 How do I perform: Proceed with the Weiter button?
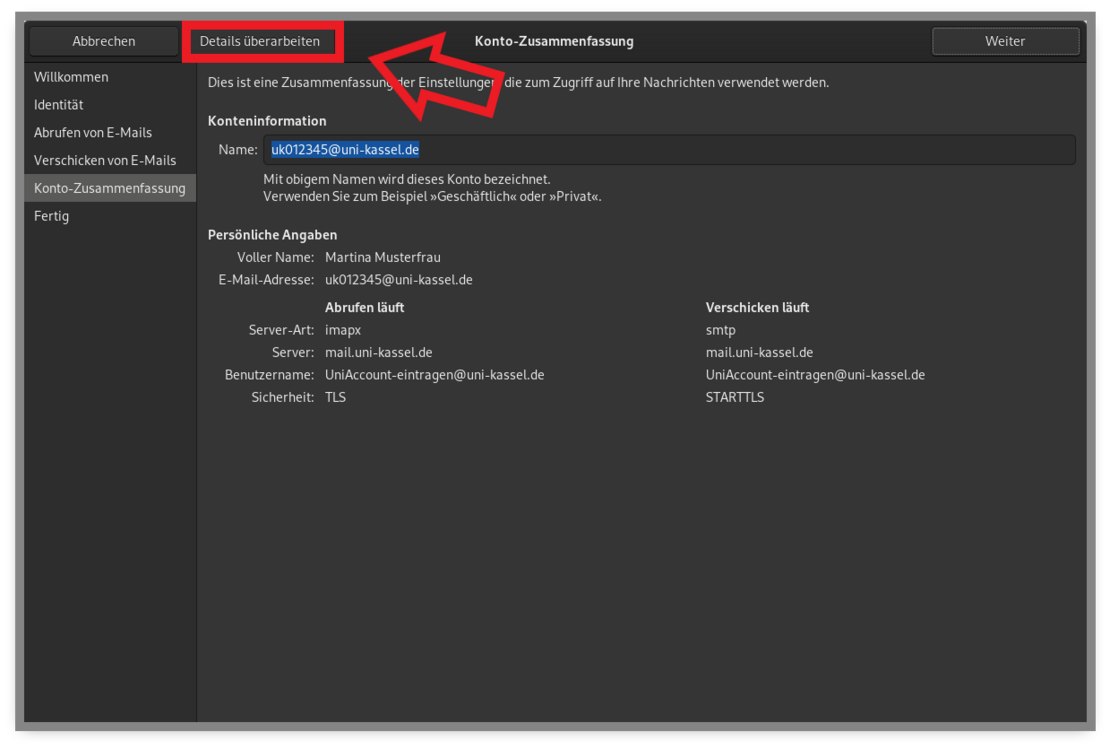[1005, 41]
